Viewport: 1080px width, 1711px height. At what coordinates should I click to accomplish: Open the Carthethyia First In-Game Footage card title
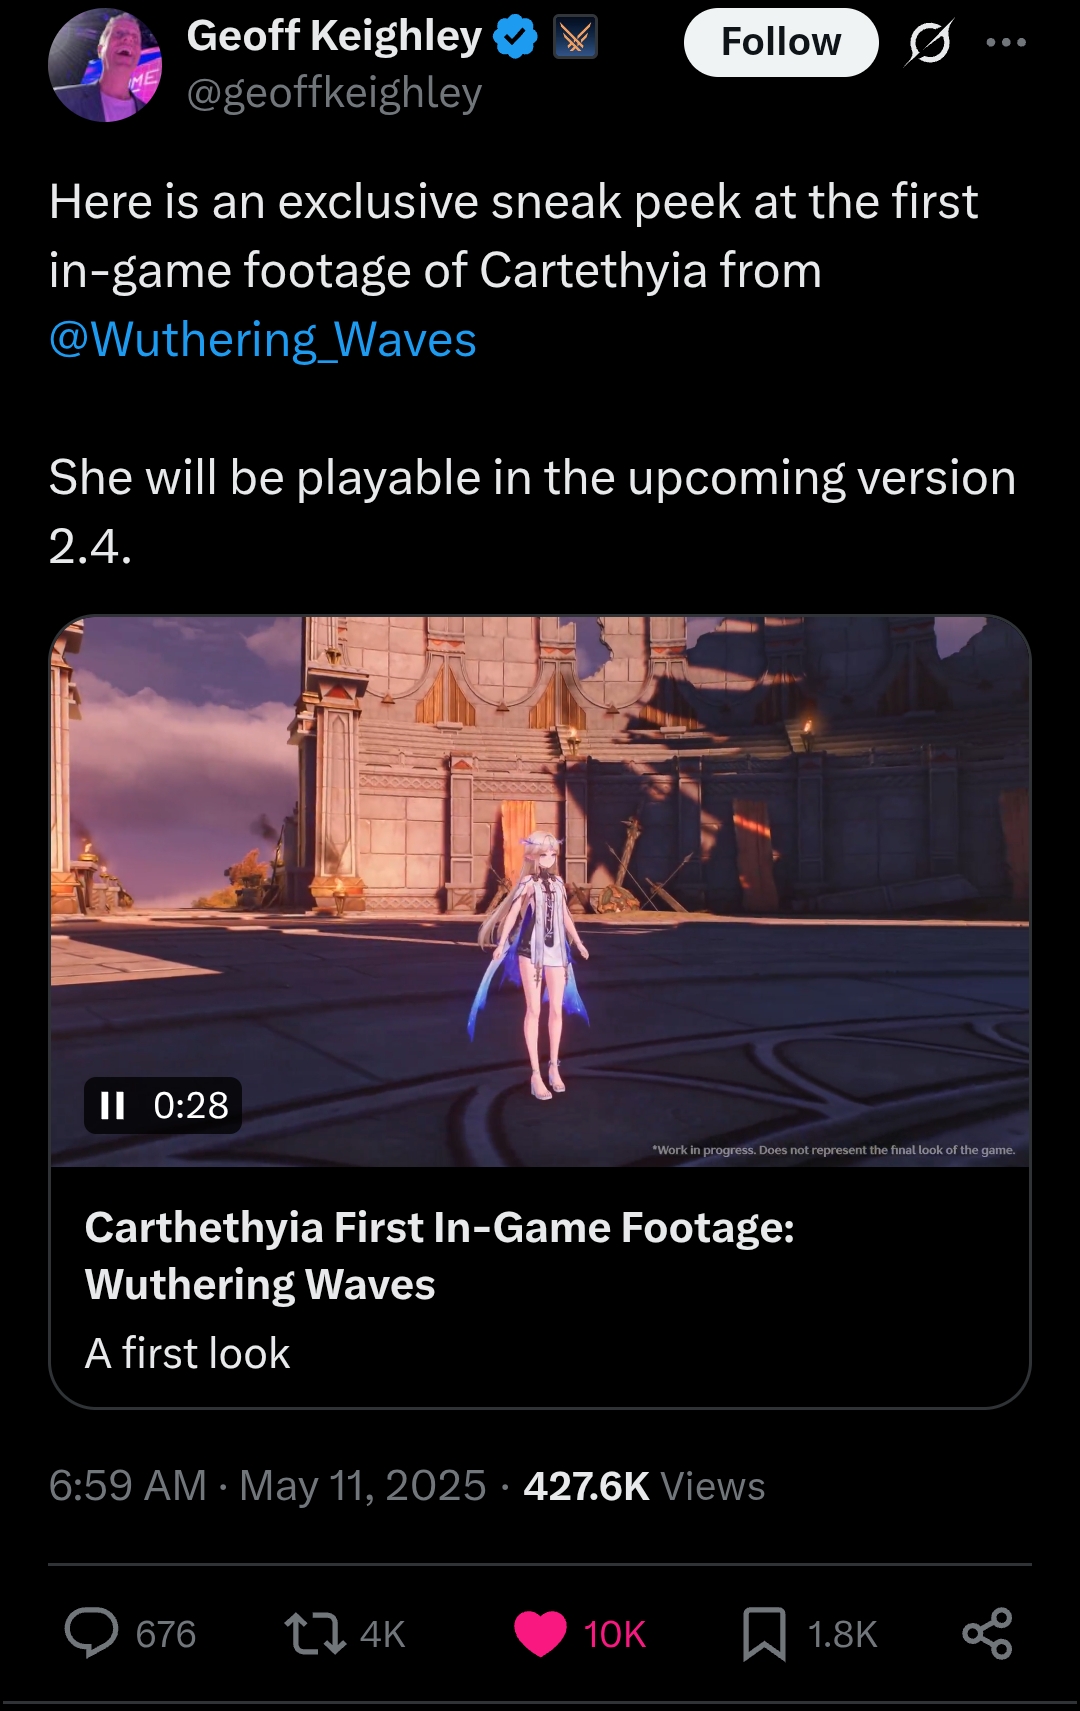[440, 1255]
